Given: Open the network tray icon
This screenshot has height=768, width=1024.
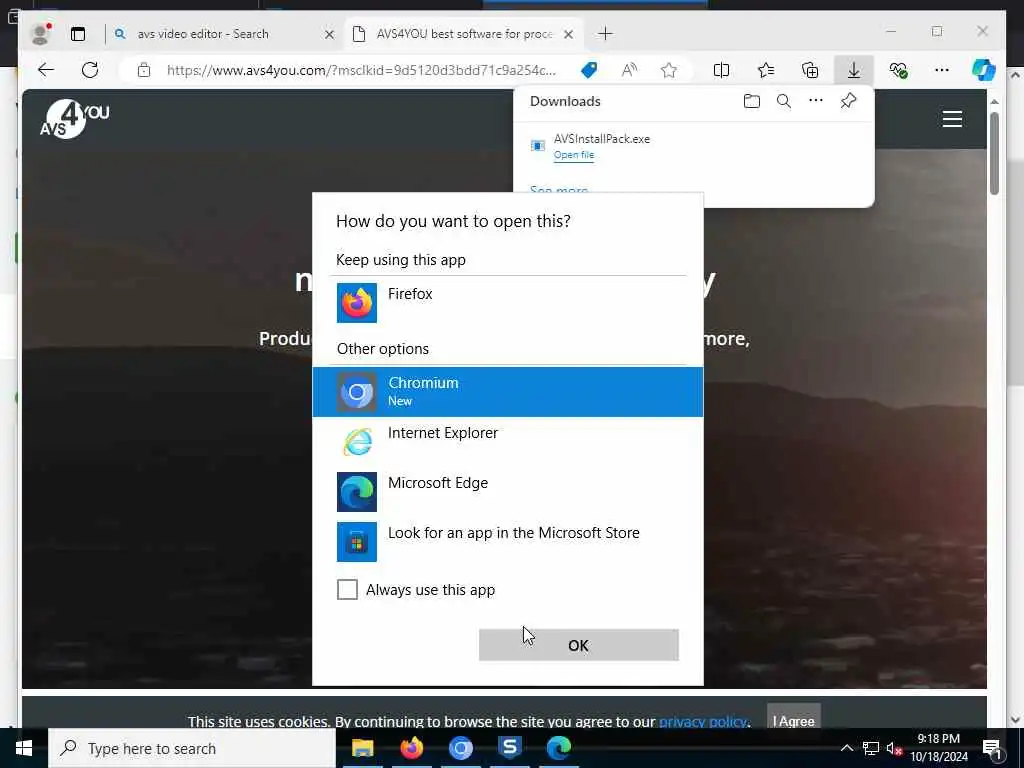Looking at the screenshot, I should pyautogui.click(x=871, y=748).
